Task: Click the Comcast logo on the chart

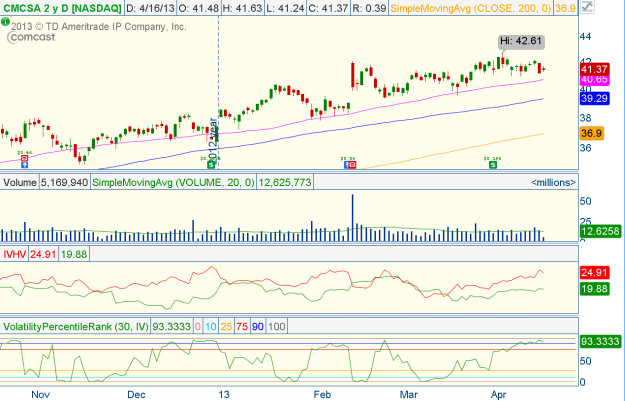Action: click(30, 40)
